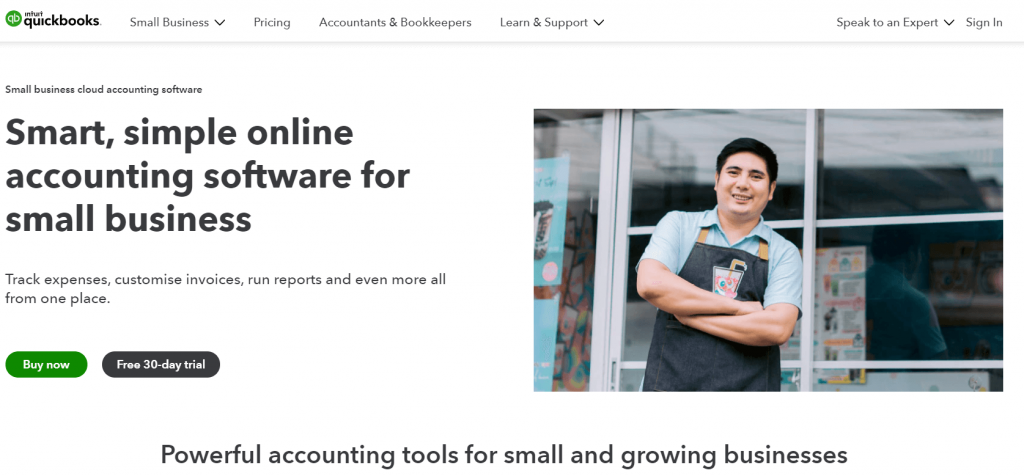Viewport: 1024px width, 476px height.
Task: Click the green Buy now button
Action: 46,364
